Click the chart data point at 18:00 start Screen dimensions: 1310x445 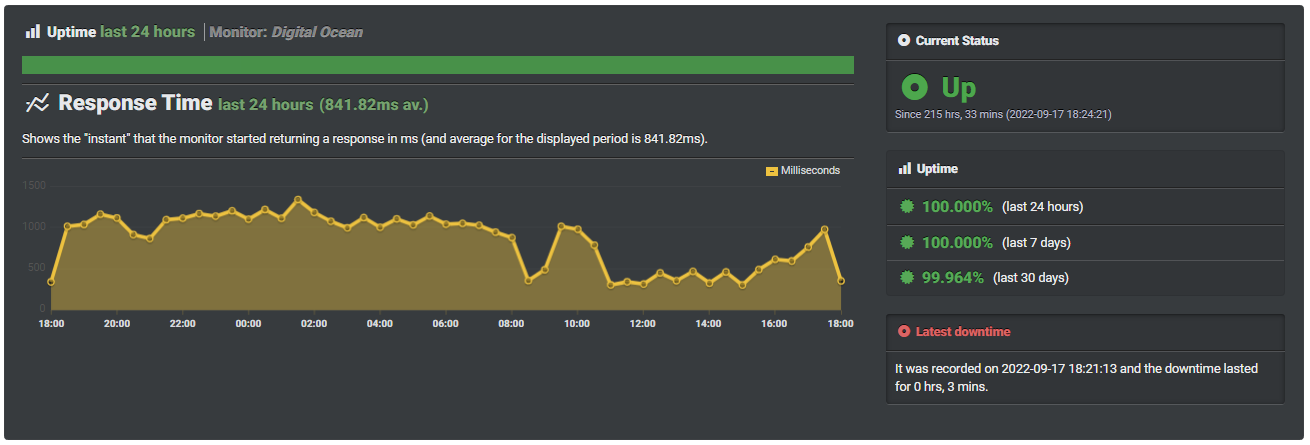tap(51, 282)
